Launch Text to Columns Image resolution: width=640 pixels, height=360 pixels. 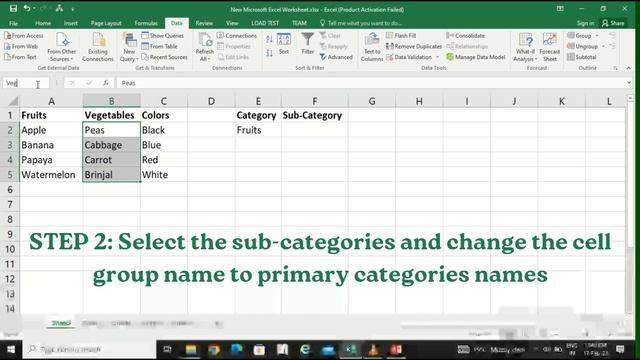pos(371,47)
